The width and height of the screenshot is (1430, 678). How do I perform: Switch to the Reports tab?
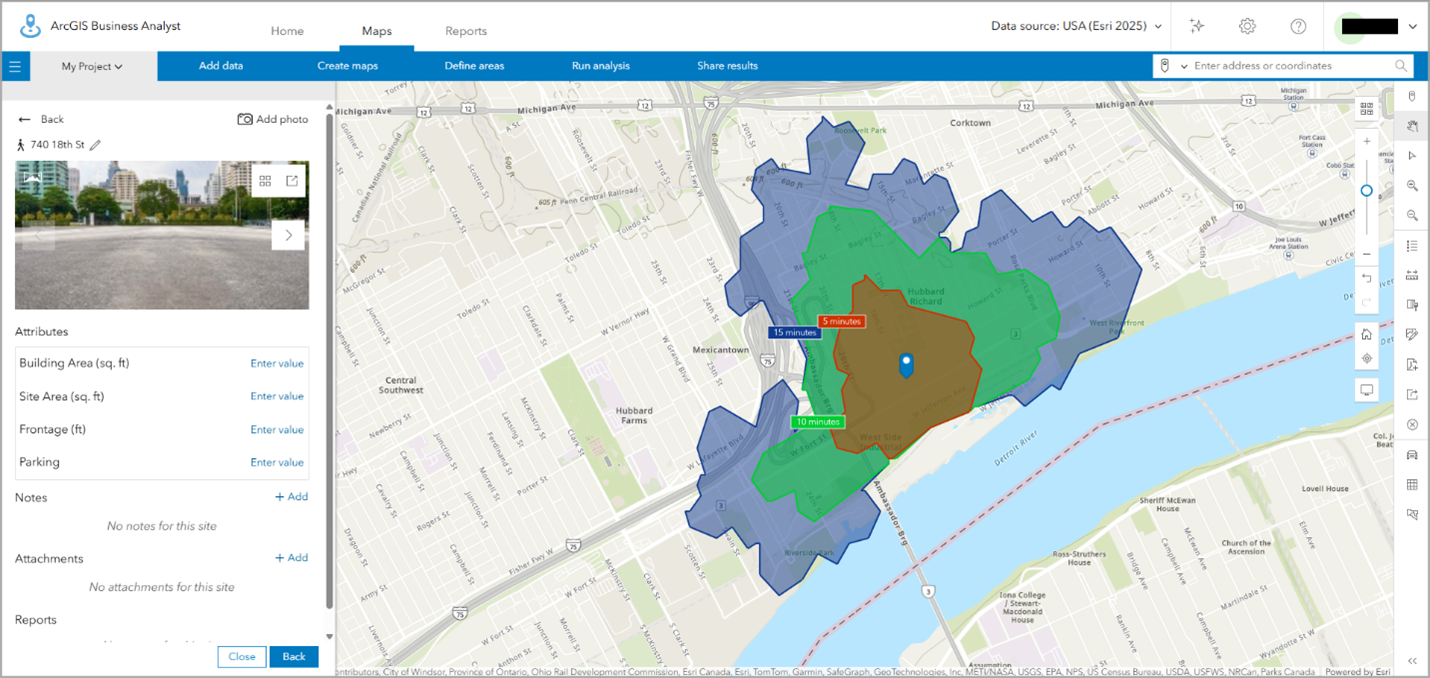point(466,31)
